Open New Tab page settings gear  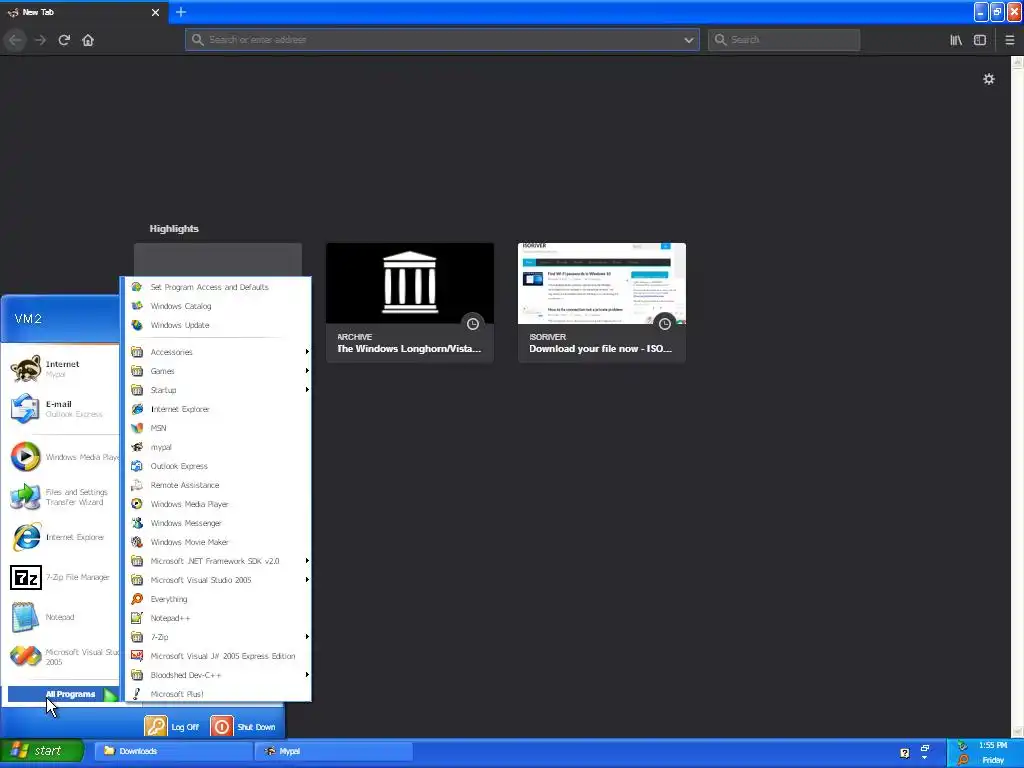[x=989, y=79]
